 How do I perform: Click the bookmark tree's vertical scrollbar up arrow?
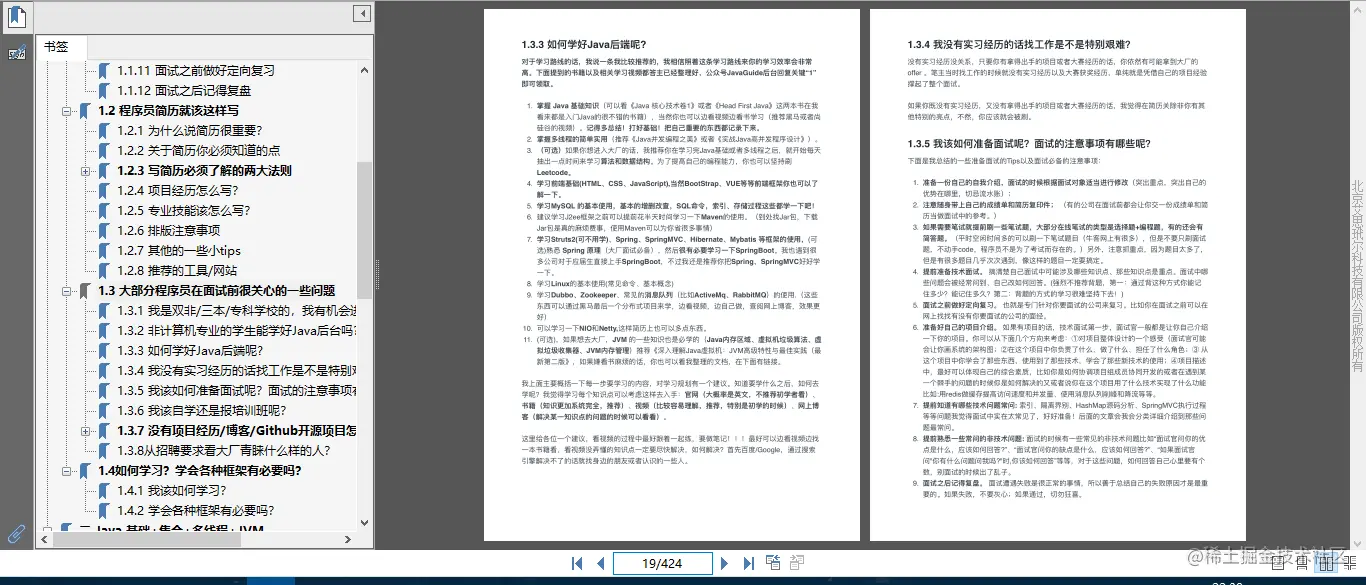pos(365,69)
